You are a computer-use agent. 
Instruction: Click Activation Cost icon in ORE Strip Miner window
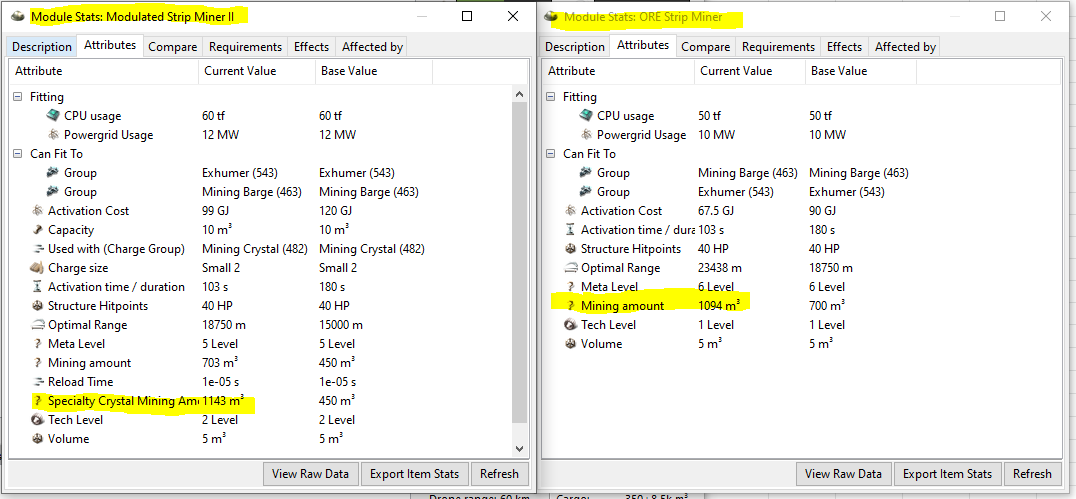(x=570, y=211)
